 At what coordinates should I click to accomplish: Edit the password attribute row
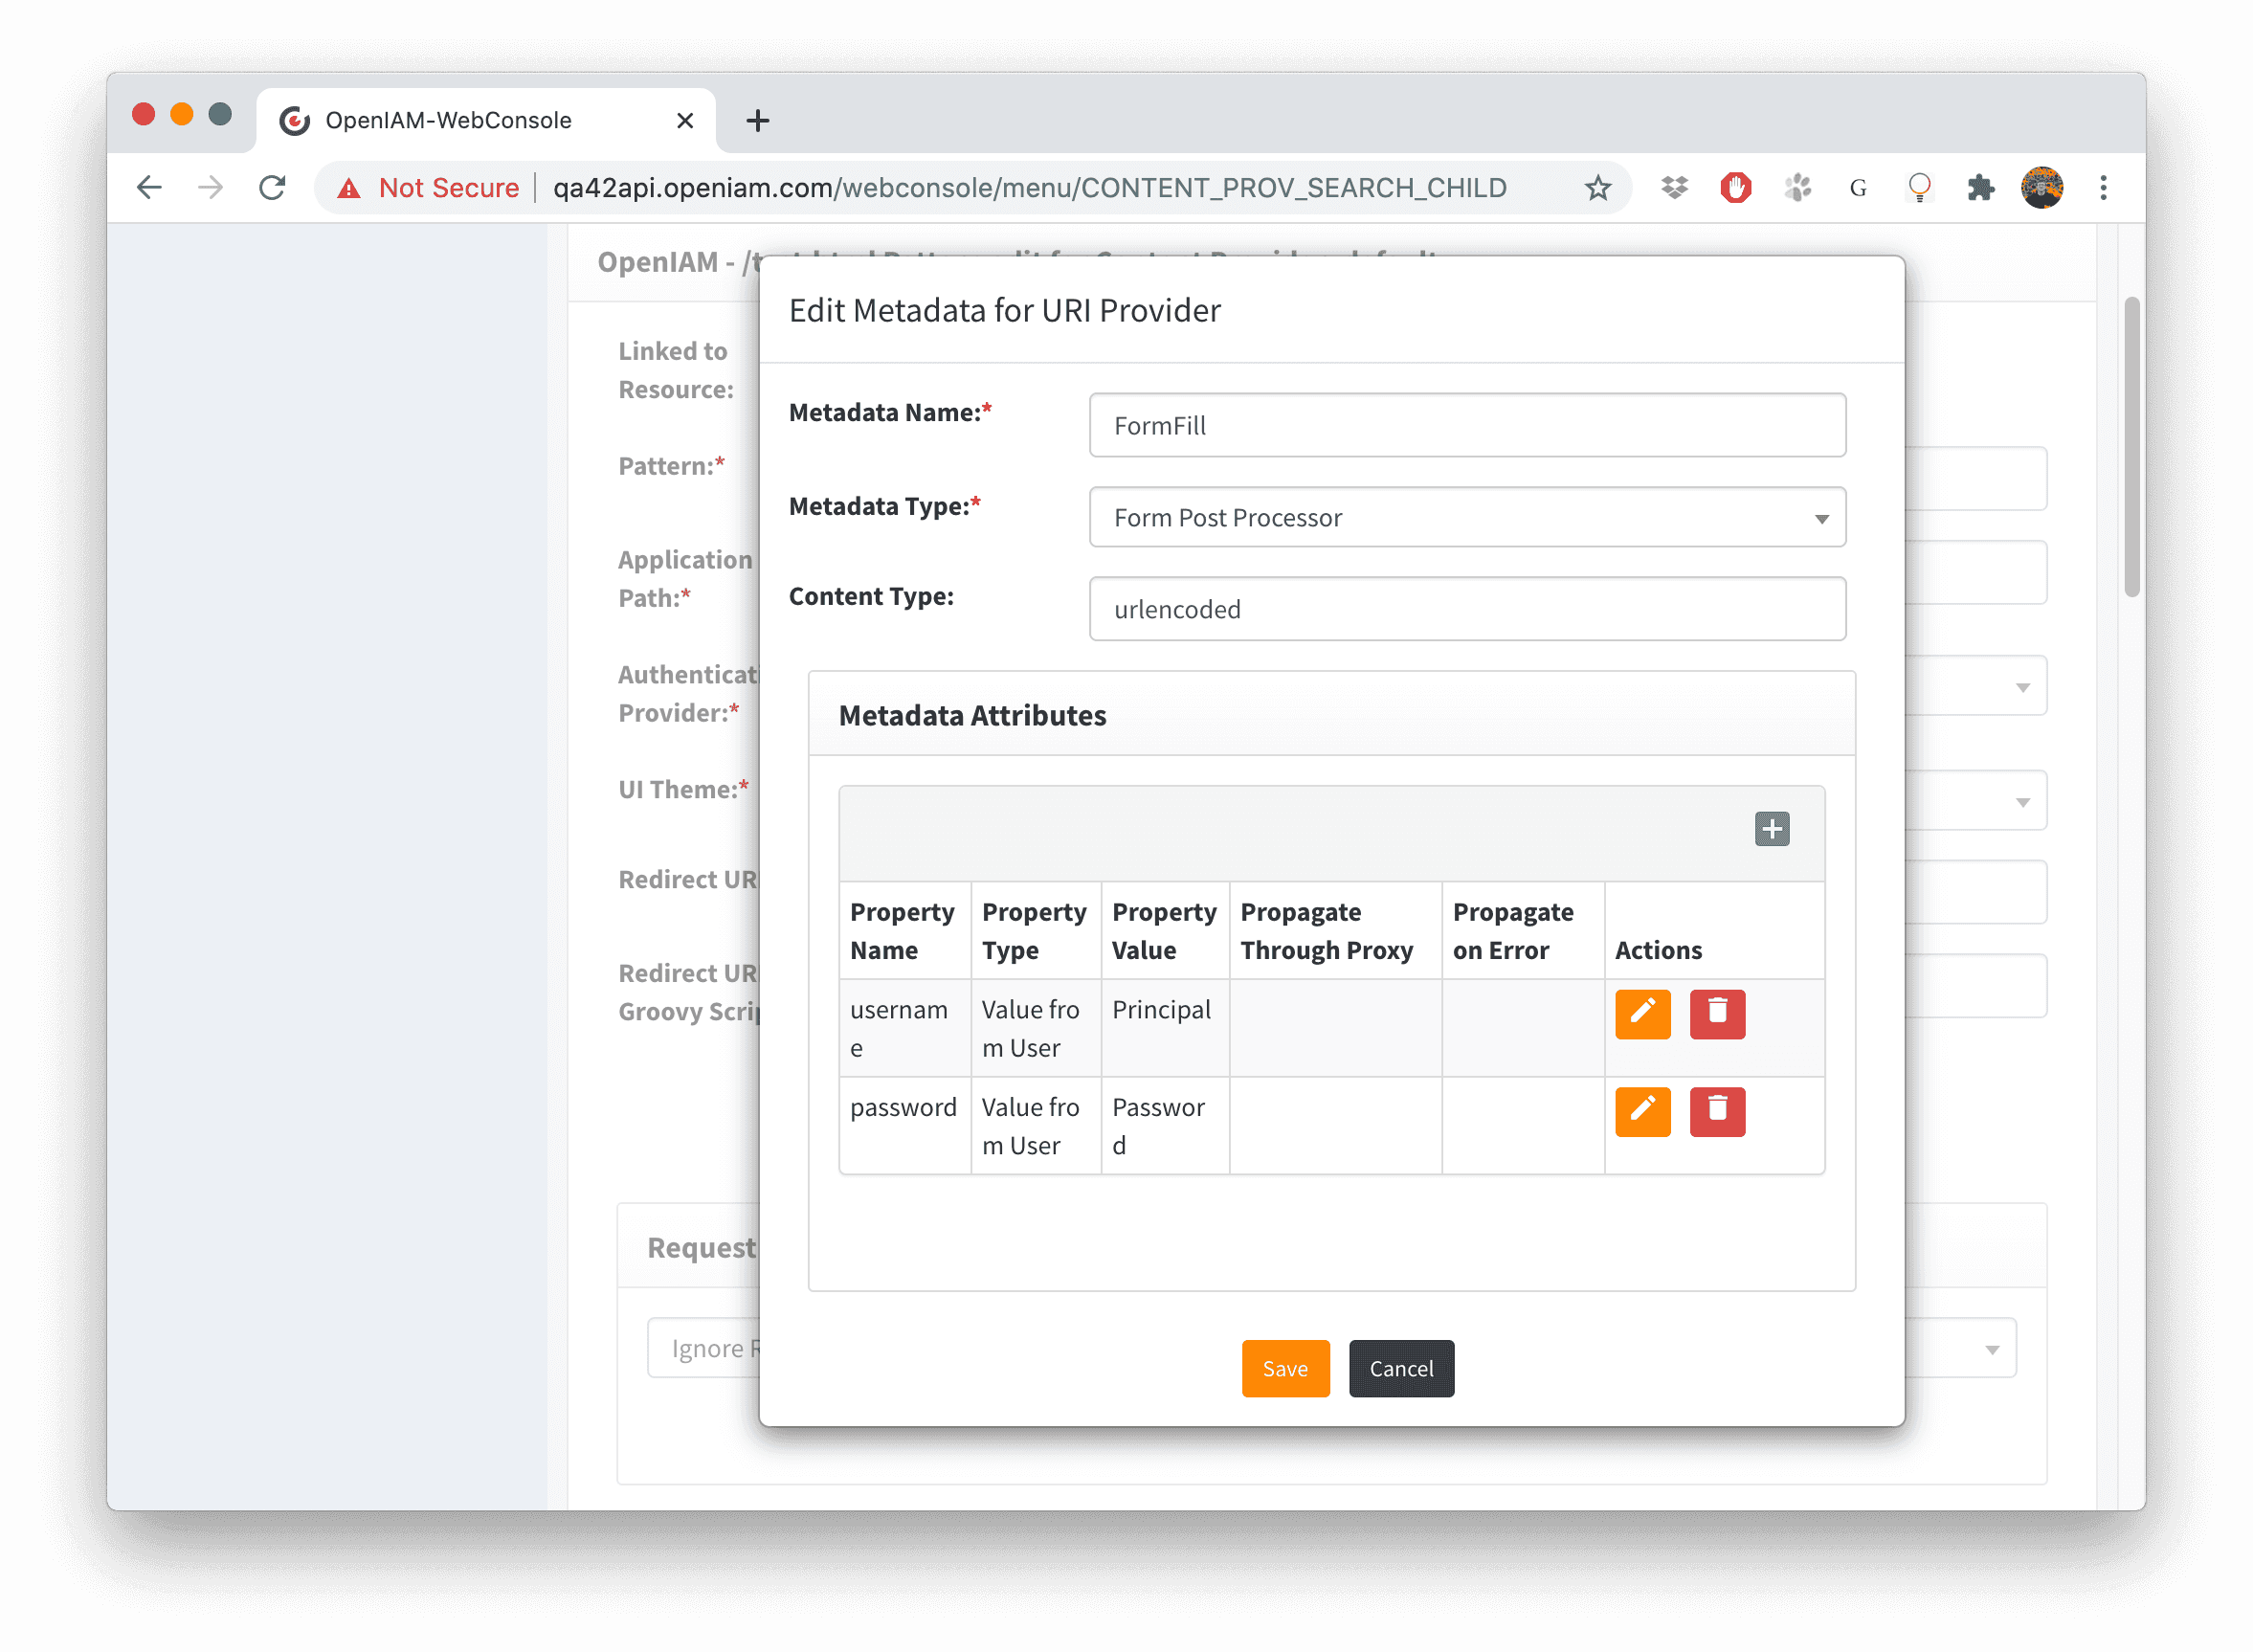(1642, 1111)
